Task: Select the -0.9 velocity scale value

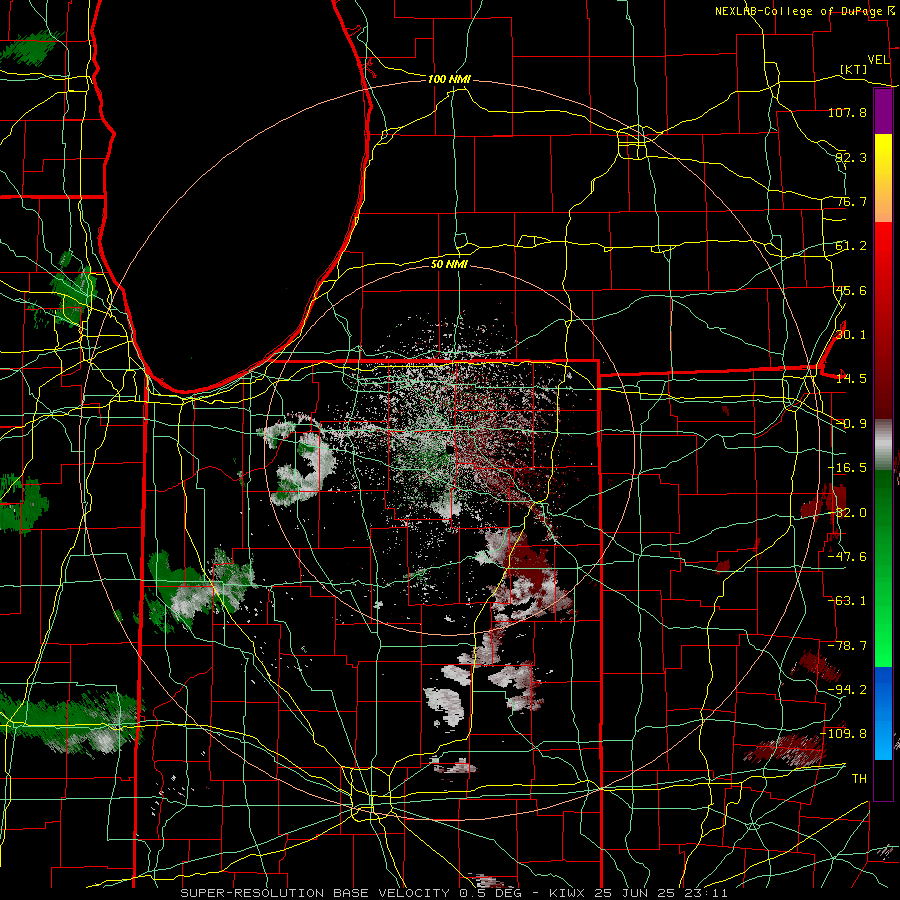Action: pos(851,424)
